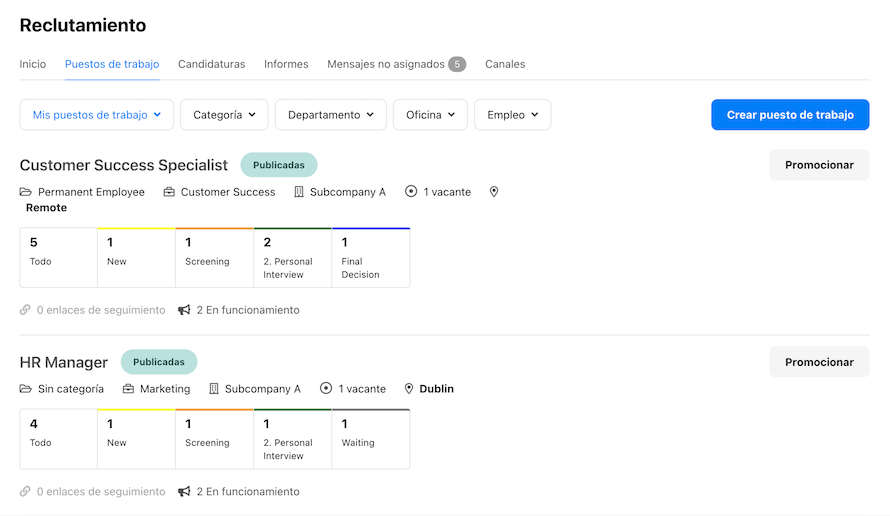Click megaphone icon under Customer Success Specialist

click(184, 310)
